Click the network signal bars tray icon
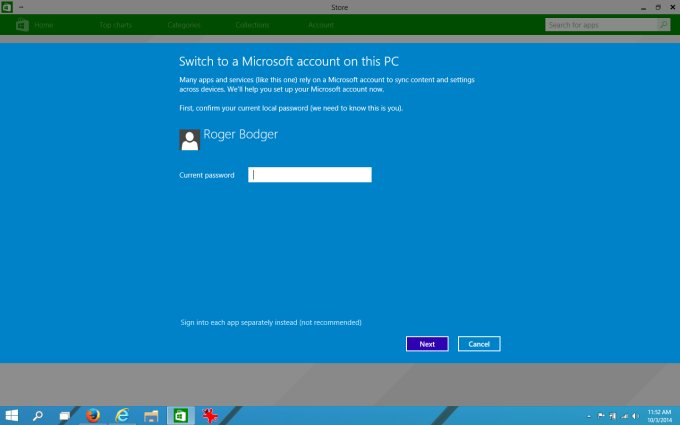 624,416
